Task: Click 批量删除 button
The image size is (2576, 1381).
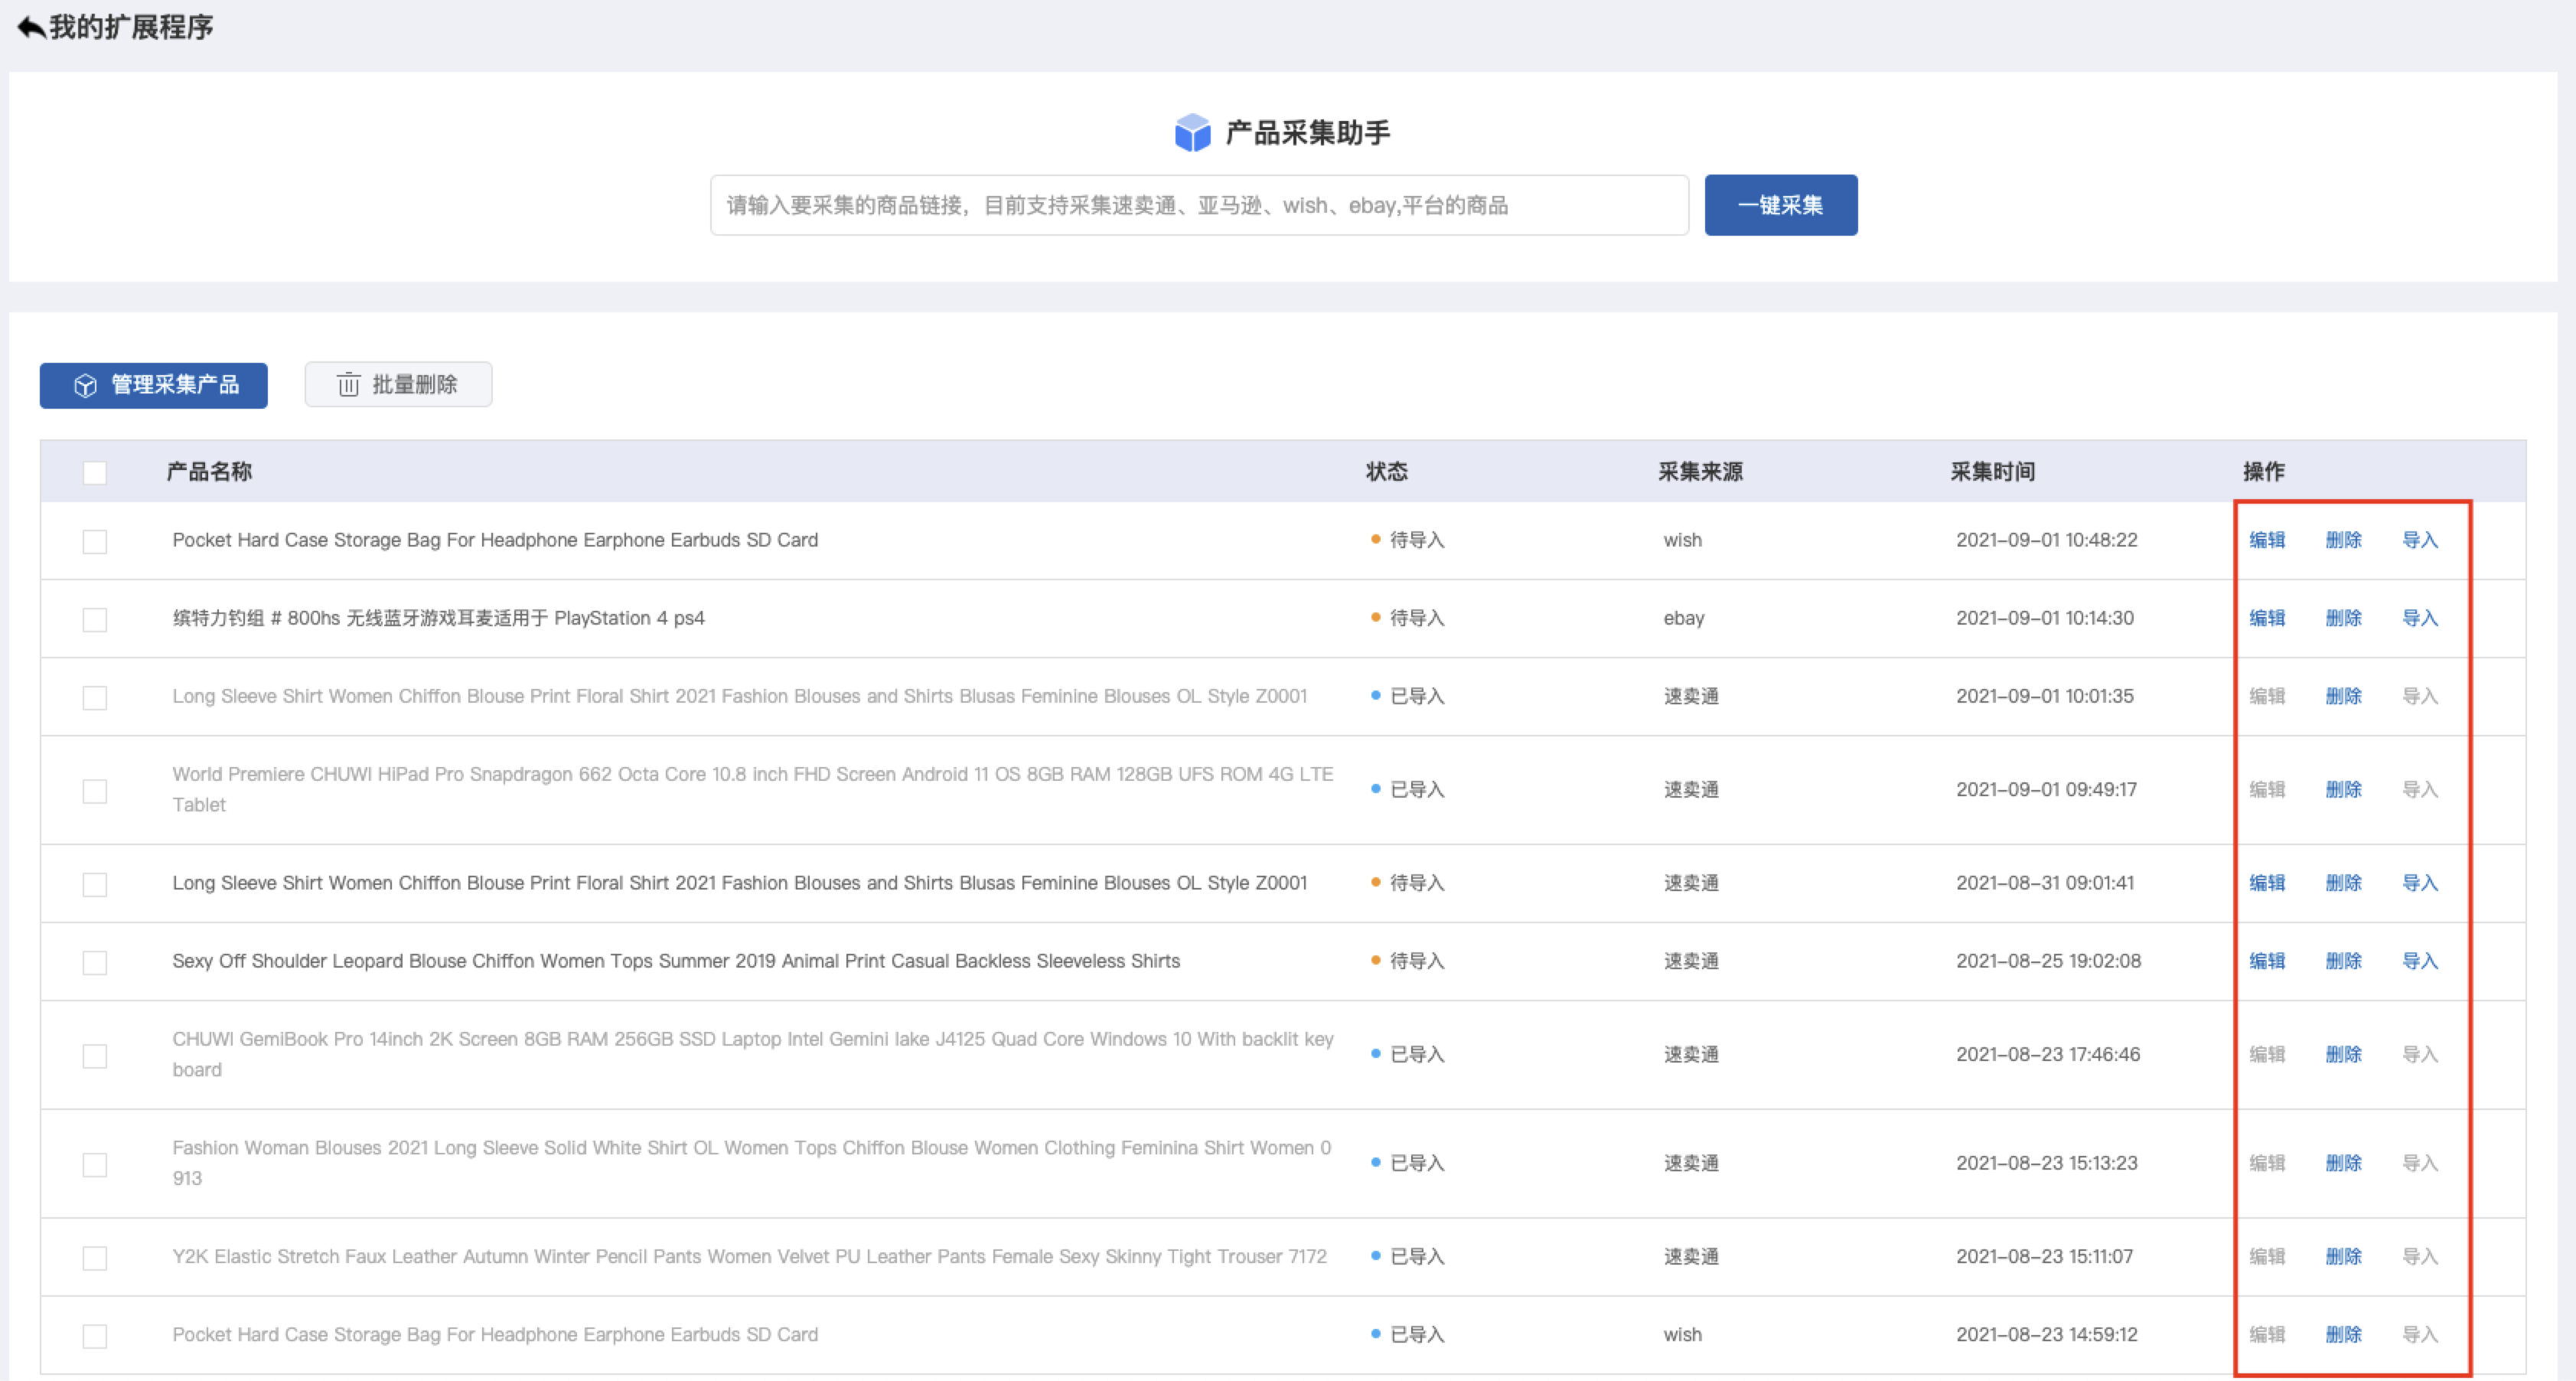Action: click(398, 384)
